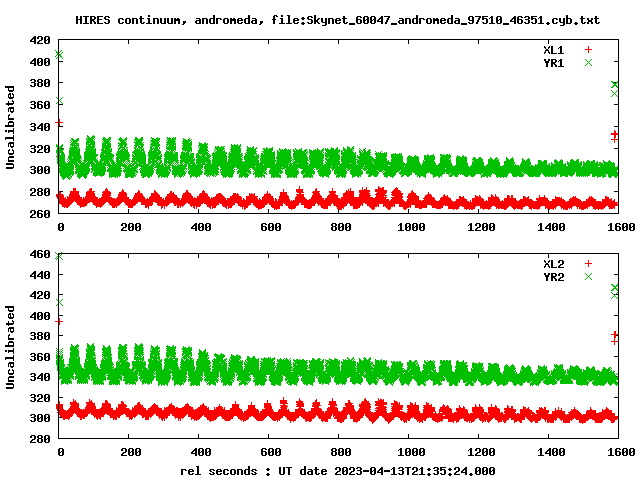Click the 1600 x-tick label under the top plot
This screenshot has width=640, height=480.
coord(621,227)
